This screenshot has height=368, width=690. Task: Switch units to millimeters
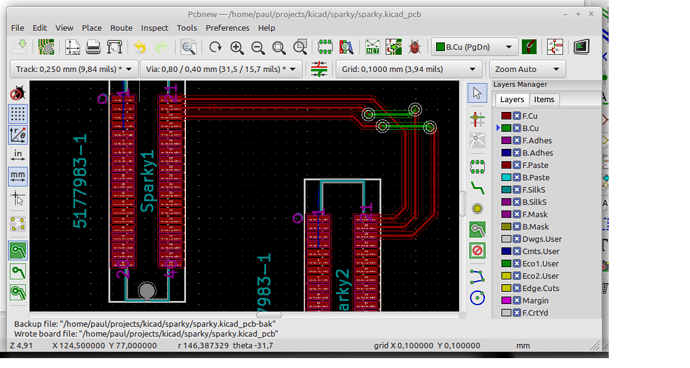(18, 177)
